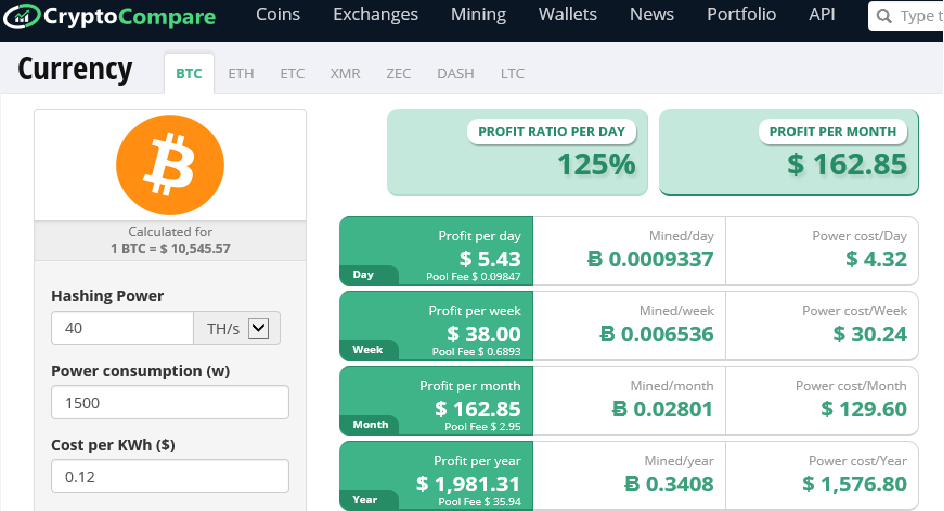This screenshot has height=511, width=944.
Task: Click the Power consumption input field
Action: tap(170, 402)
